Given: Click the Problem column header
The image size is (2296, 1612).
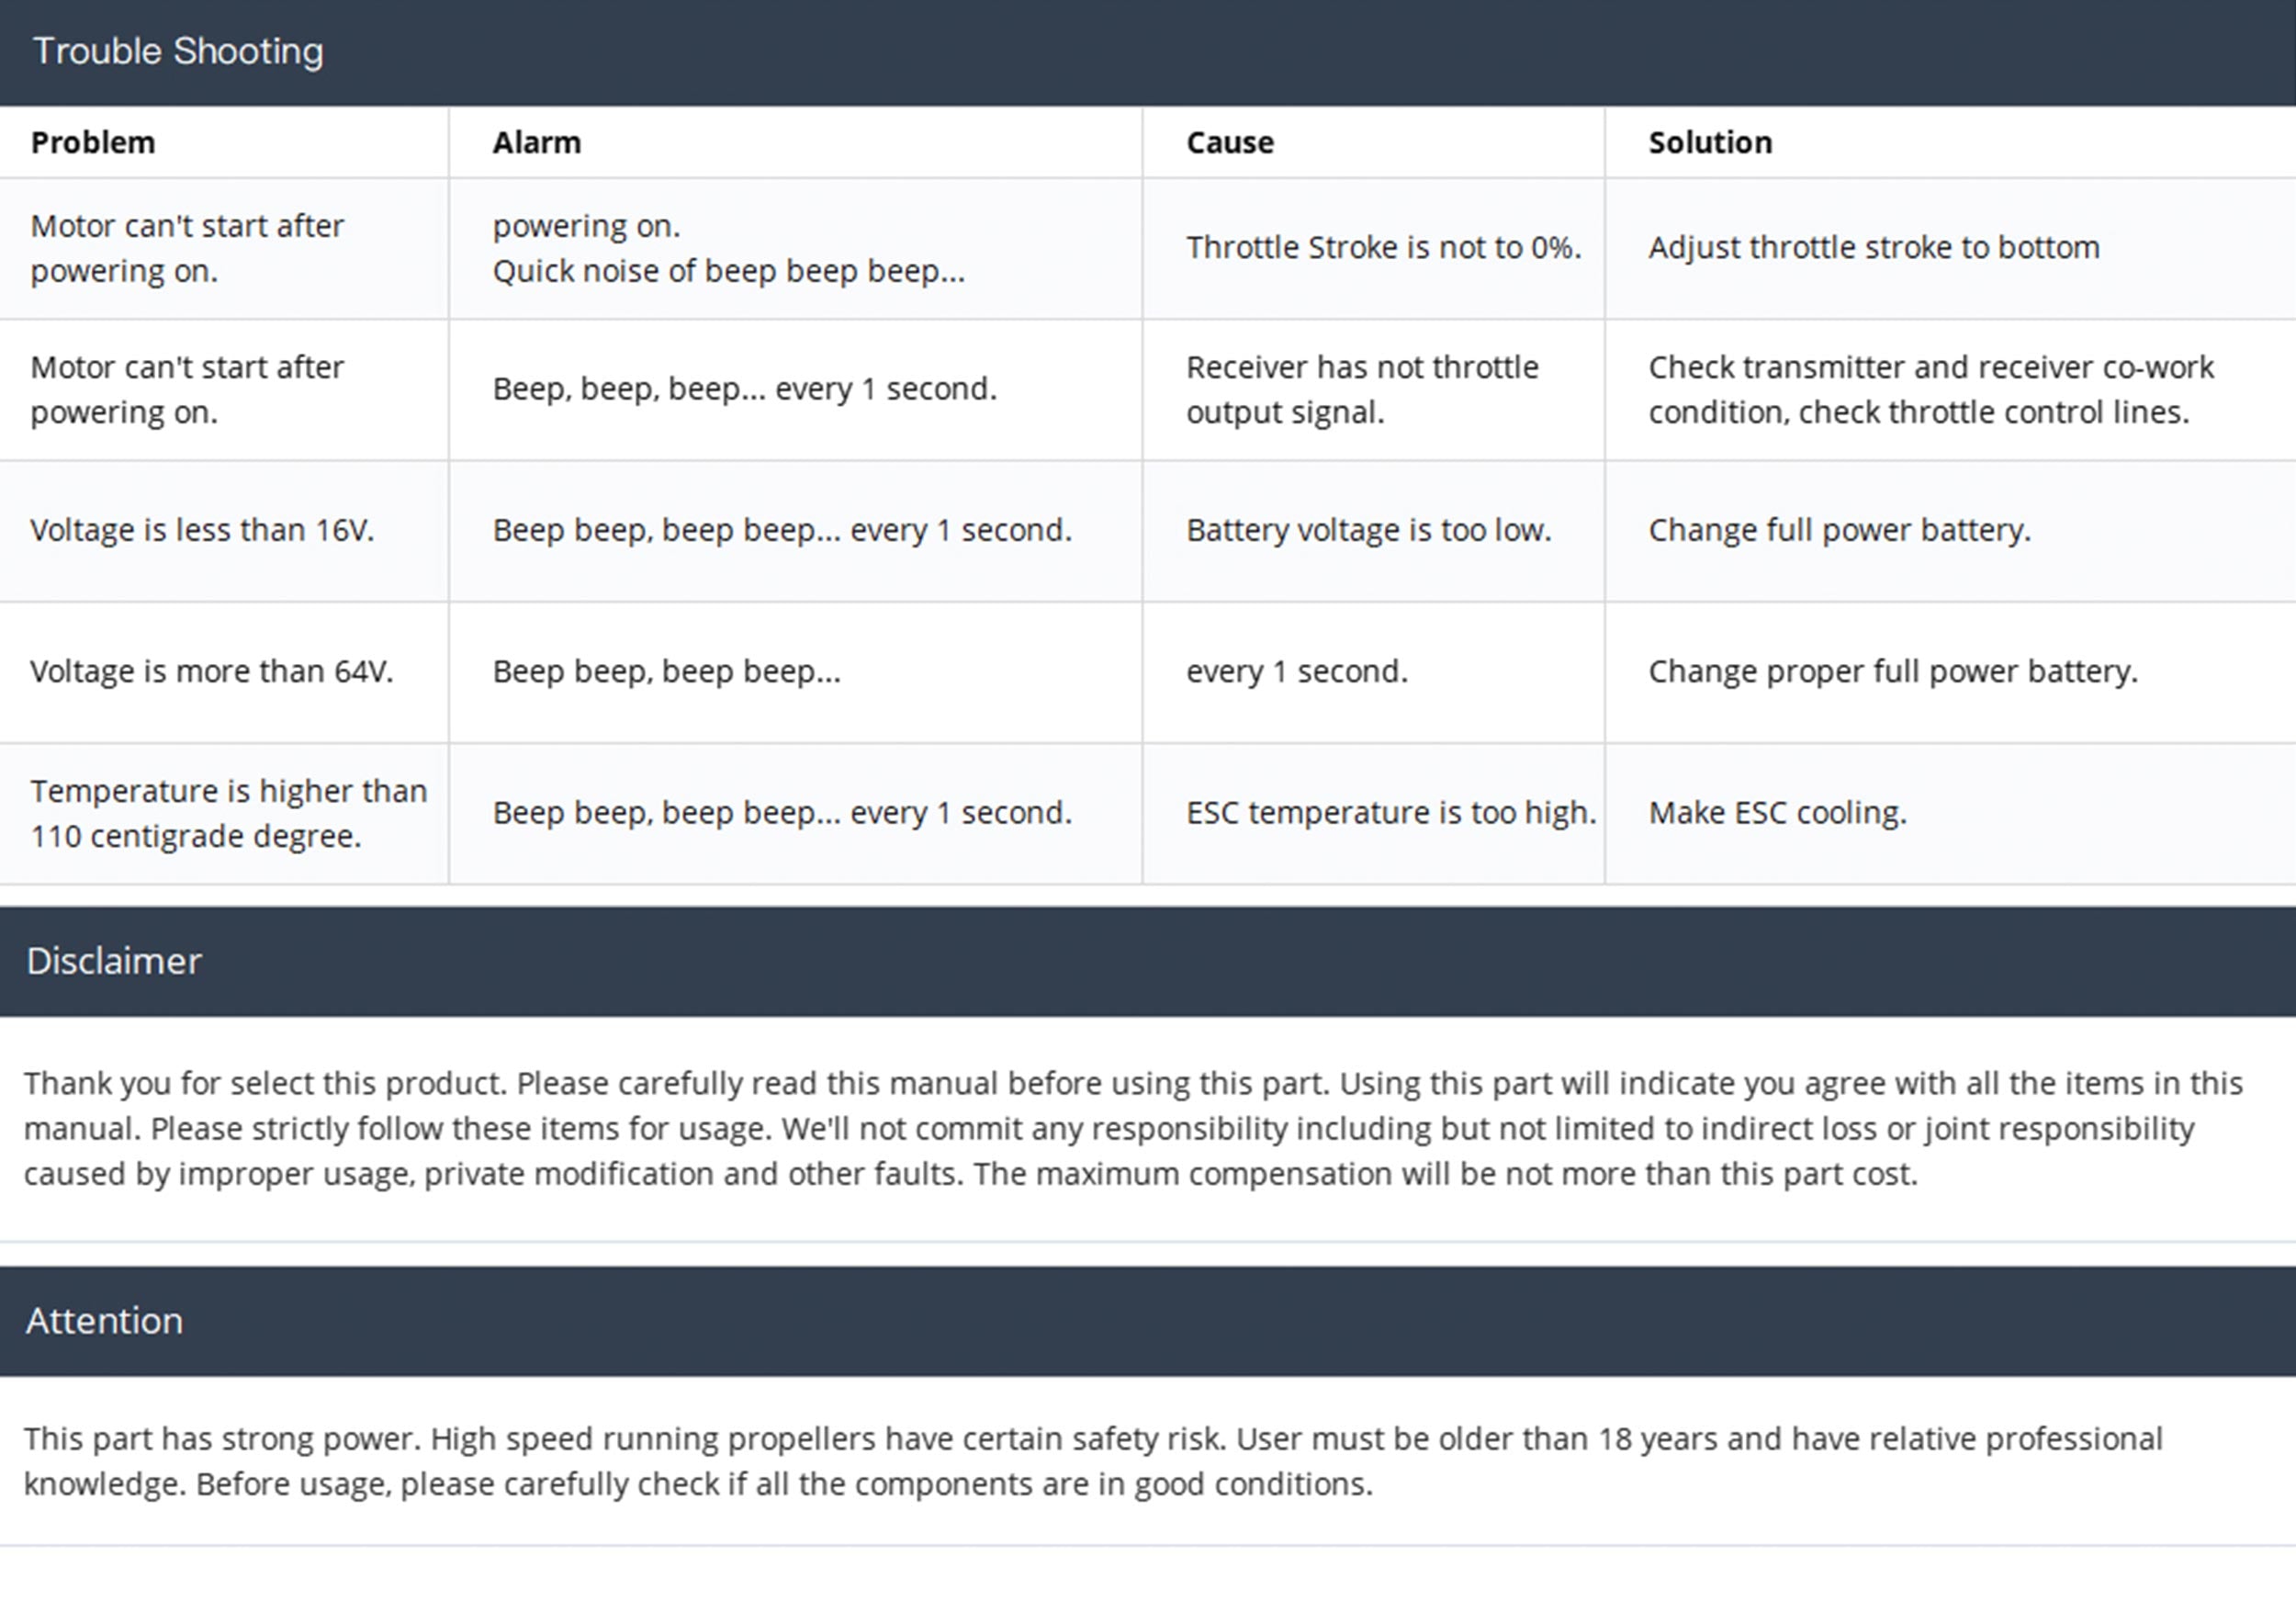Looking at the screenshot, I should [93, 142].
